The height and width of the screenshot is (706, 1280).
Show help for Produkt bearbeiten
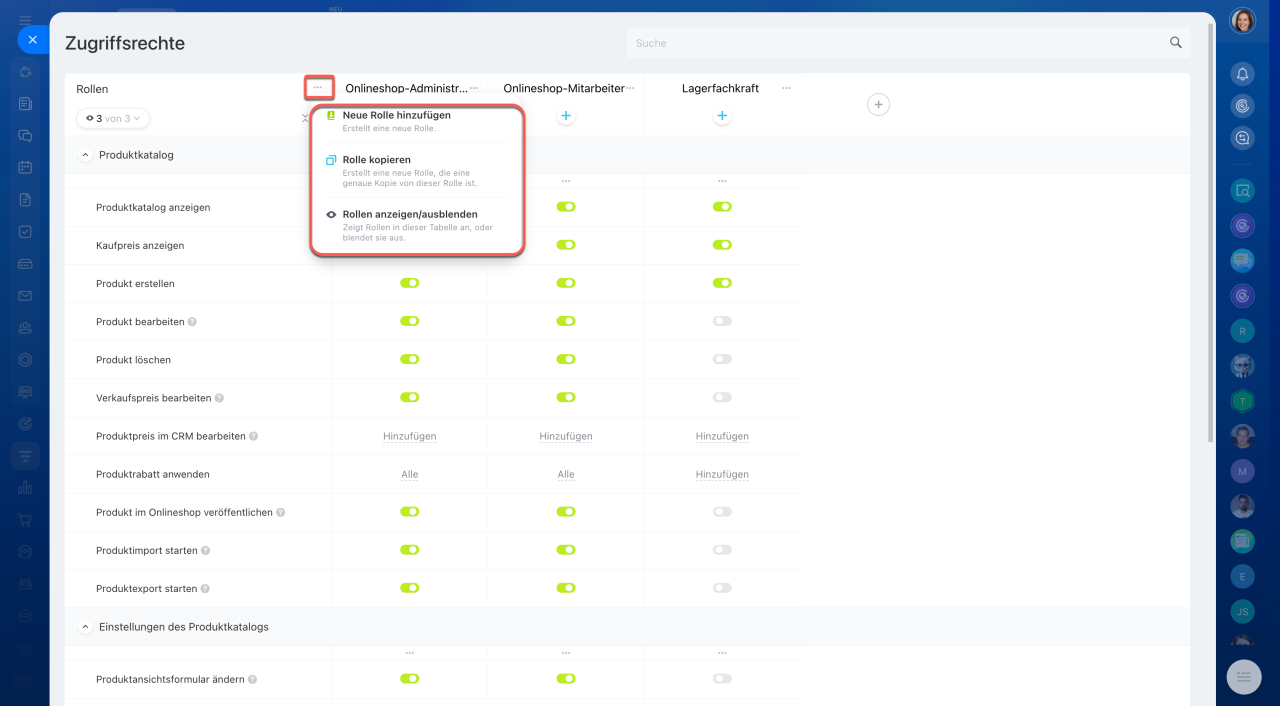tap(192, 322)
